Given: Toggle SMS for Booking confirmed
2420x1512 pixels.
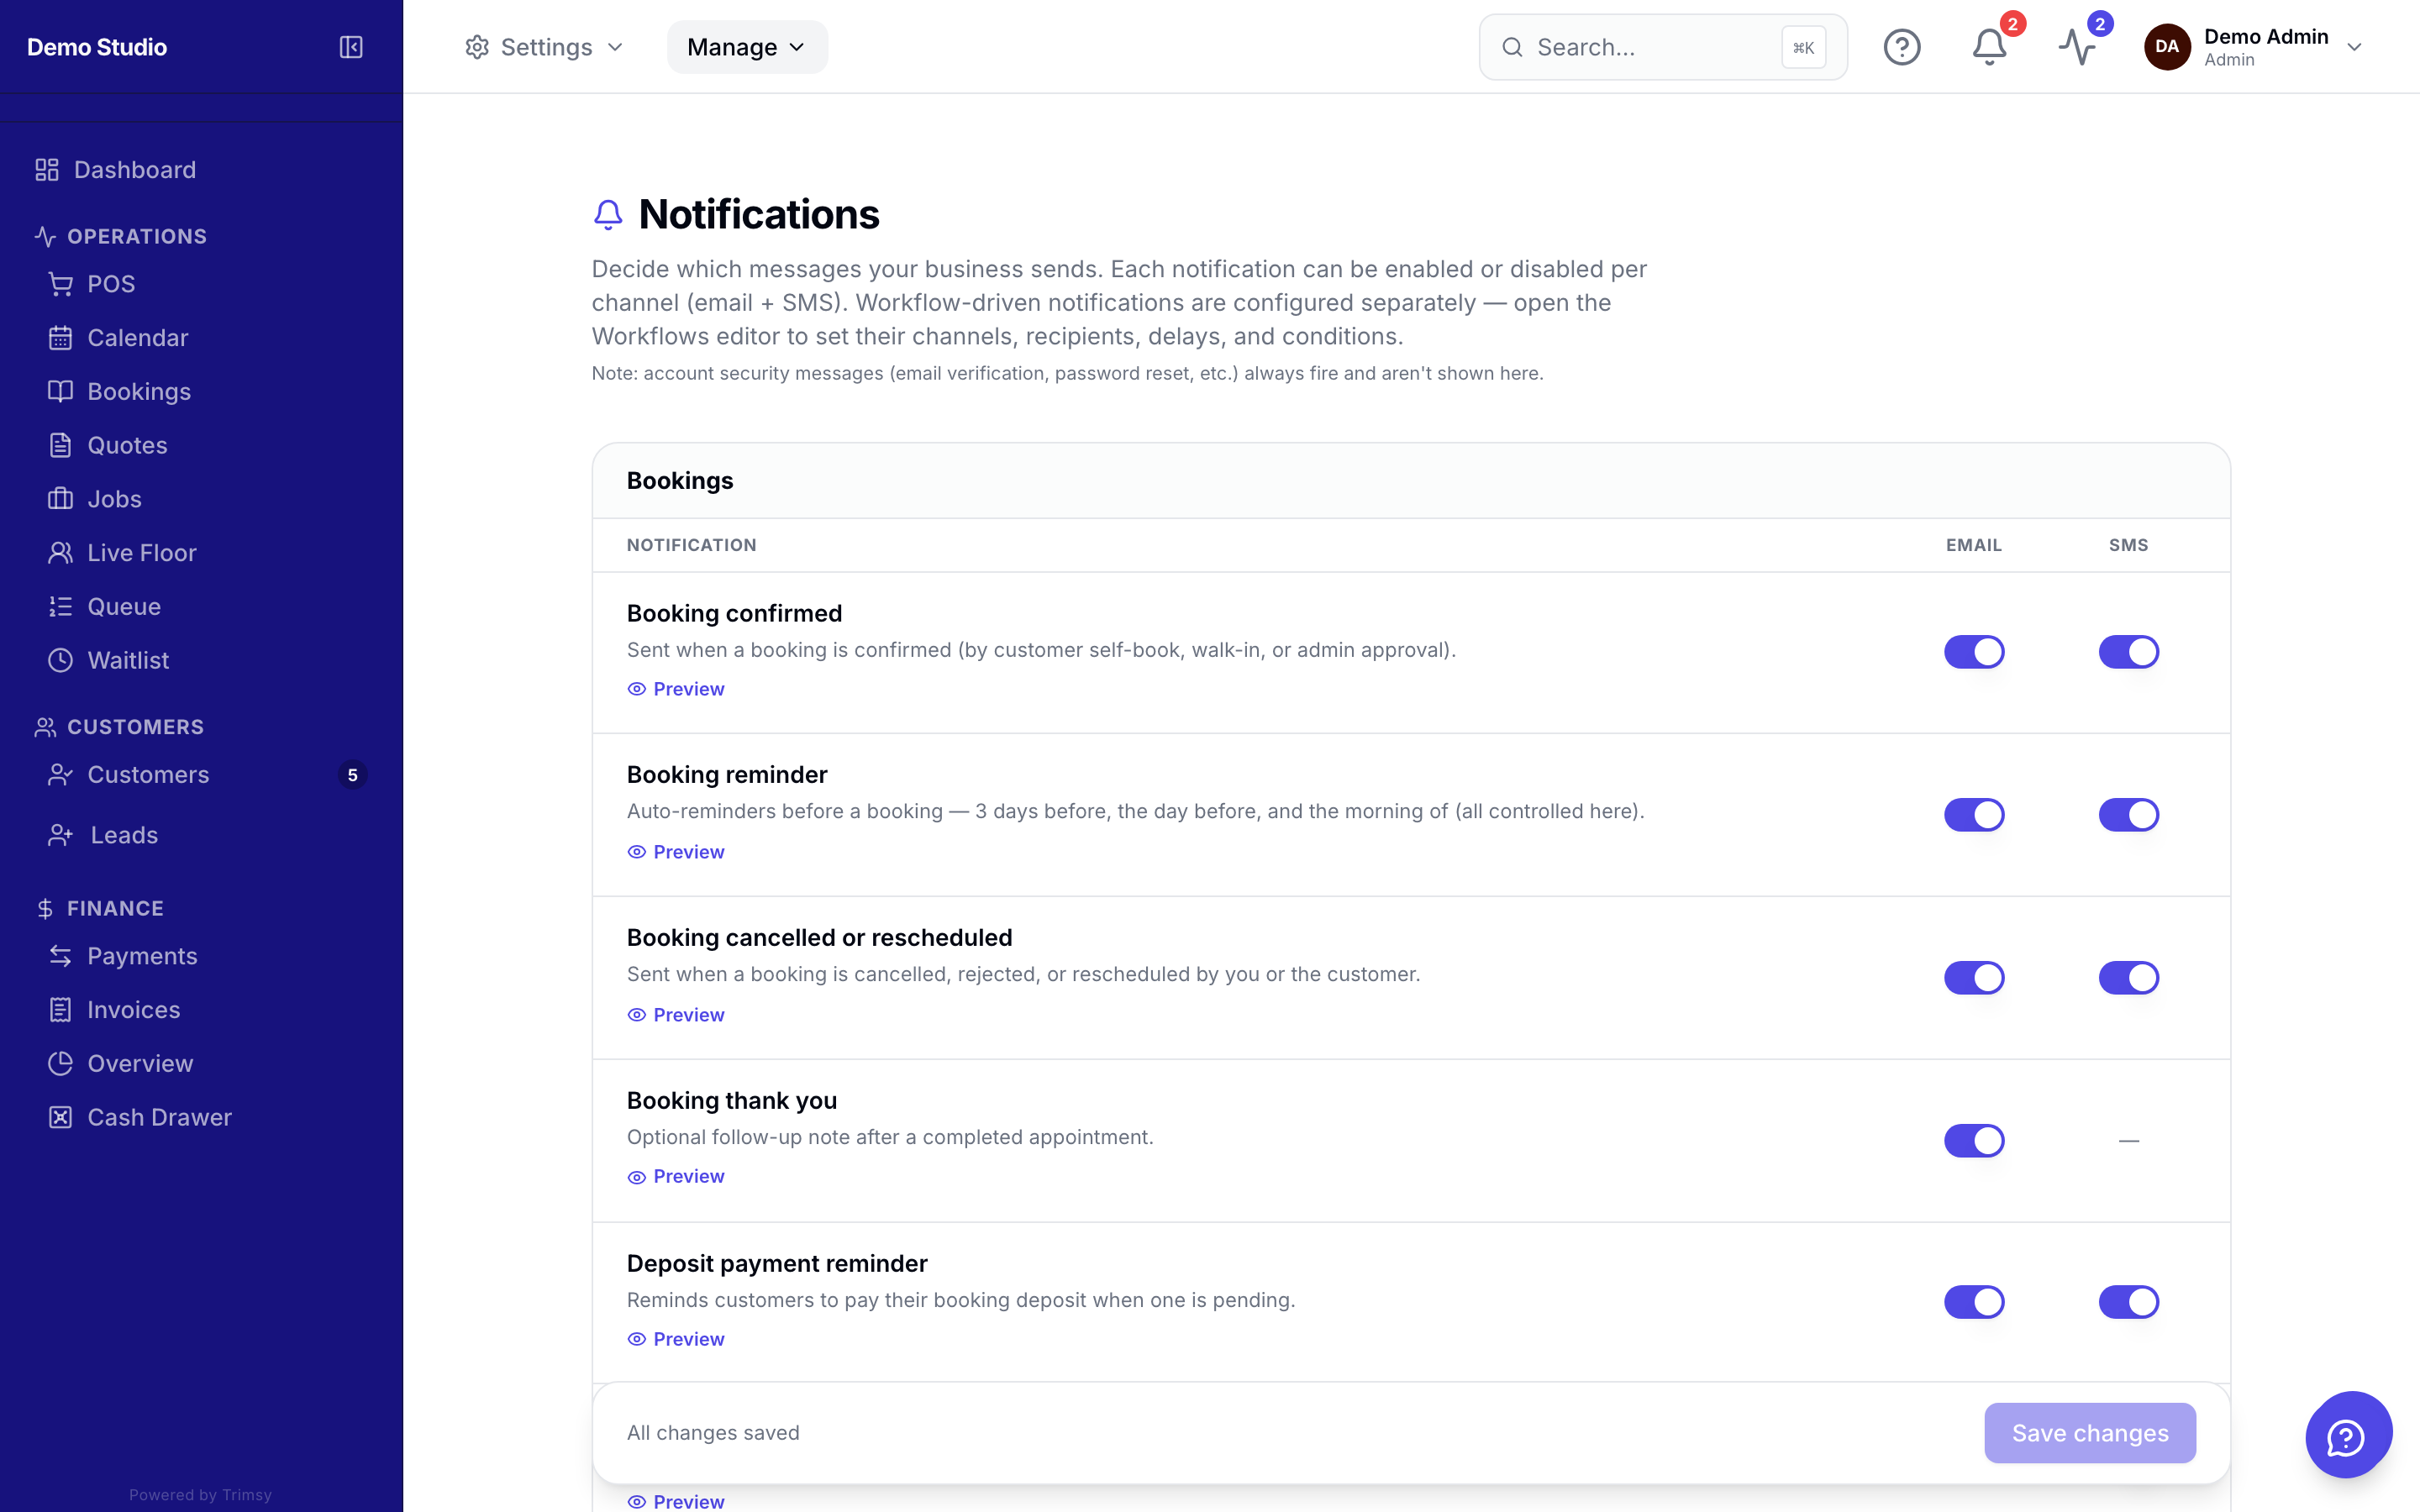Looking at the screenshot, I should pos(2128,652).
